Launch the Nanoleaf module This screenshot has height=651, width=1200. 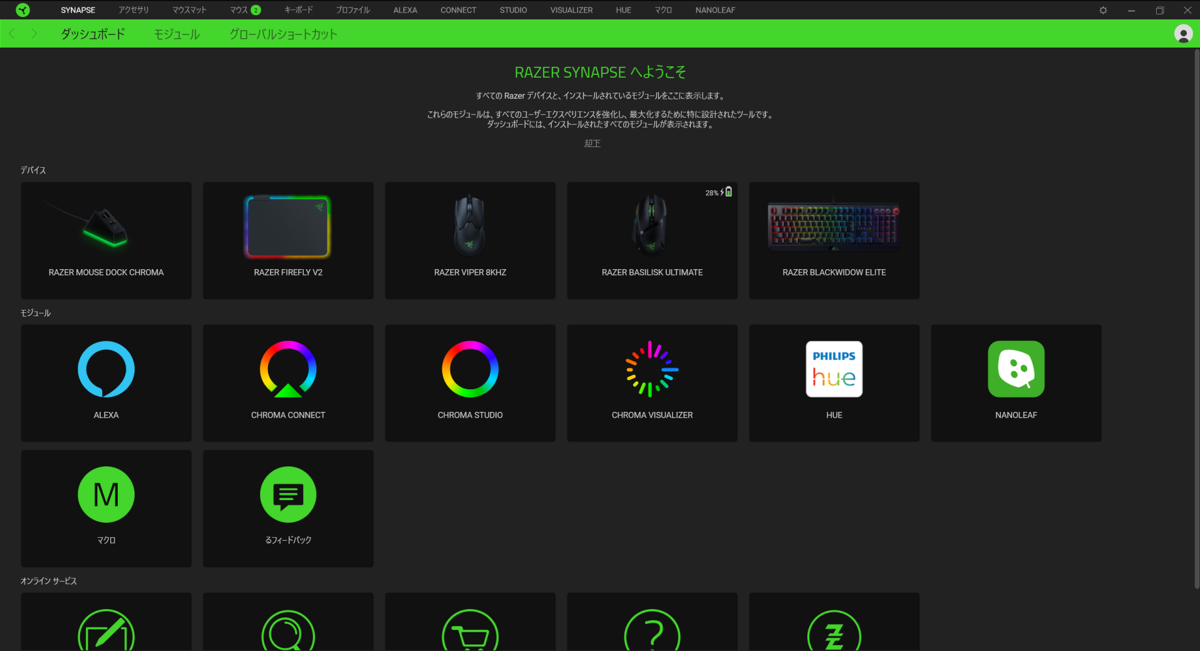1016,382
